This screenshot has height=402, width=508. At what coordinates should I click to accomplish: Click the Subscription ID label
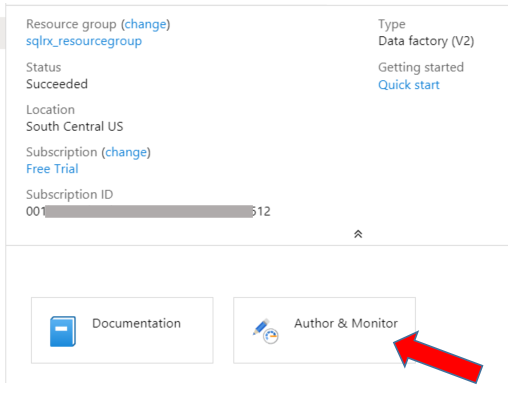pos(70,194)
